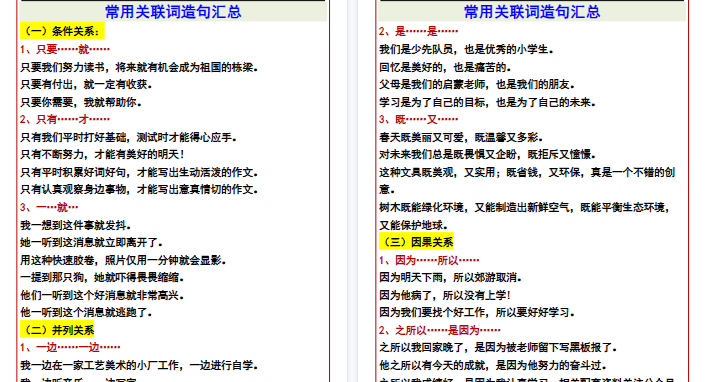Select the sentence starting '一提到那只狗'

(102, 277)
